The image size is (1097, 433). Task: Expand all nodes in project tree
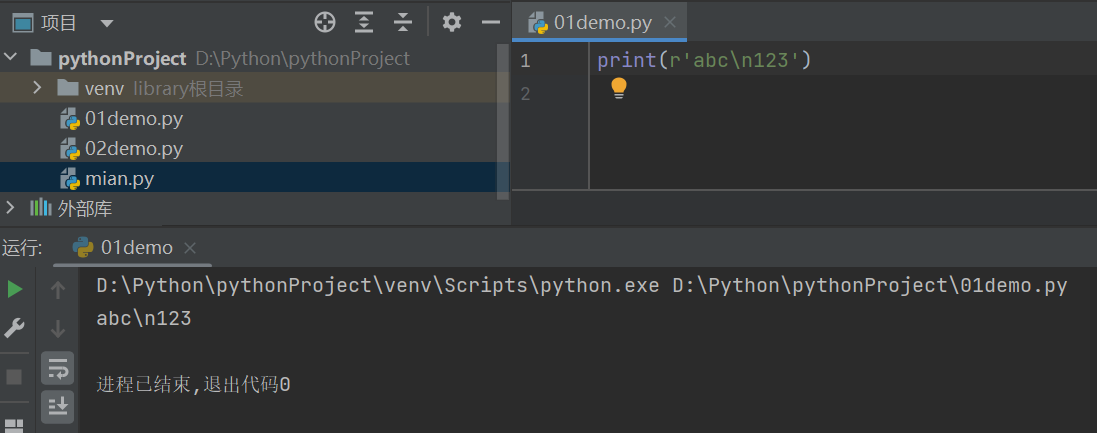coord(364,22)
